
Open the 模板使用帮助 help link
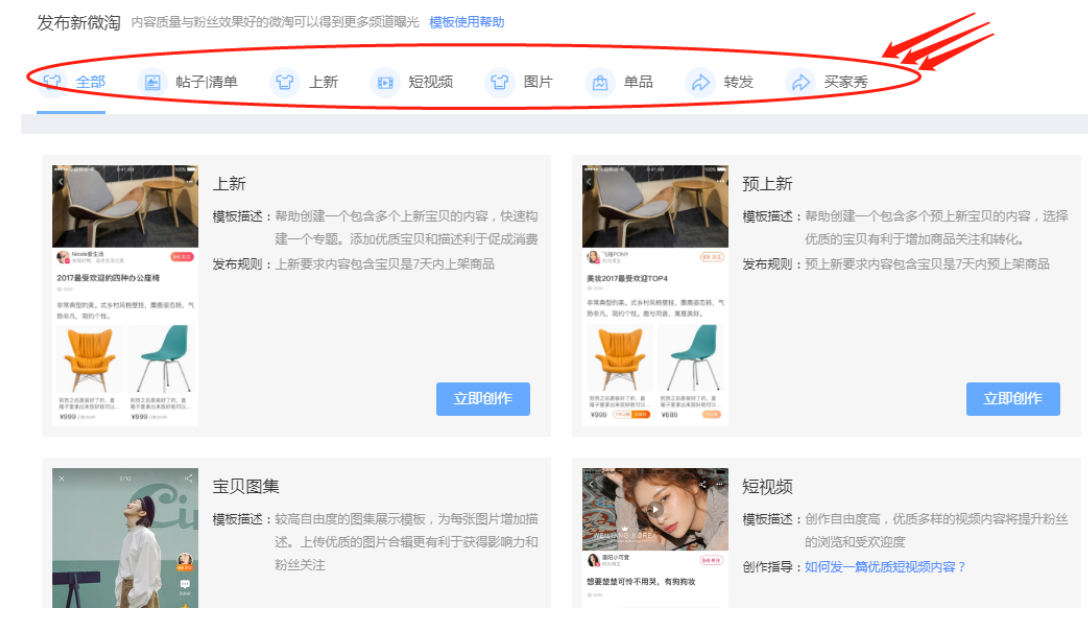pos(467,22)
